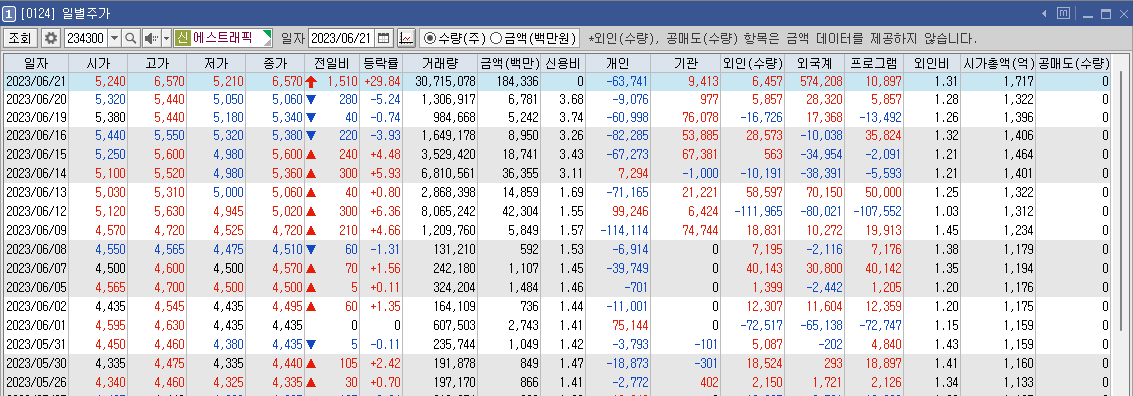Click the 금액(백만) column header
The height and width of the screenshot is (396, 1133).
click(509, 64)
